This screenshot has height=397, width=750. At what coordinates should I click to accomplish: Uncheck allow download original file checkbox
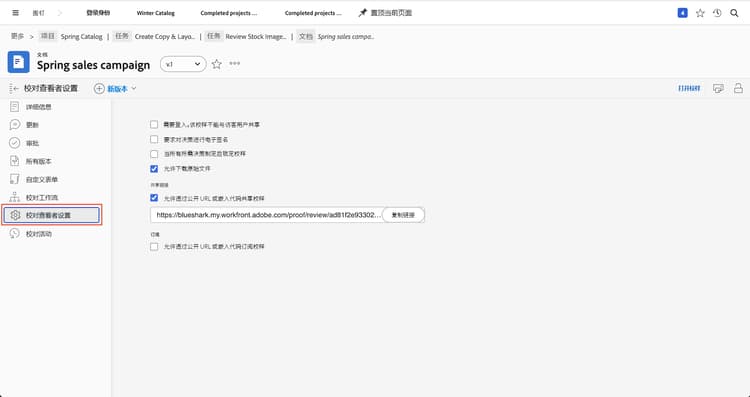(x=154, y=168)
